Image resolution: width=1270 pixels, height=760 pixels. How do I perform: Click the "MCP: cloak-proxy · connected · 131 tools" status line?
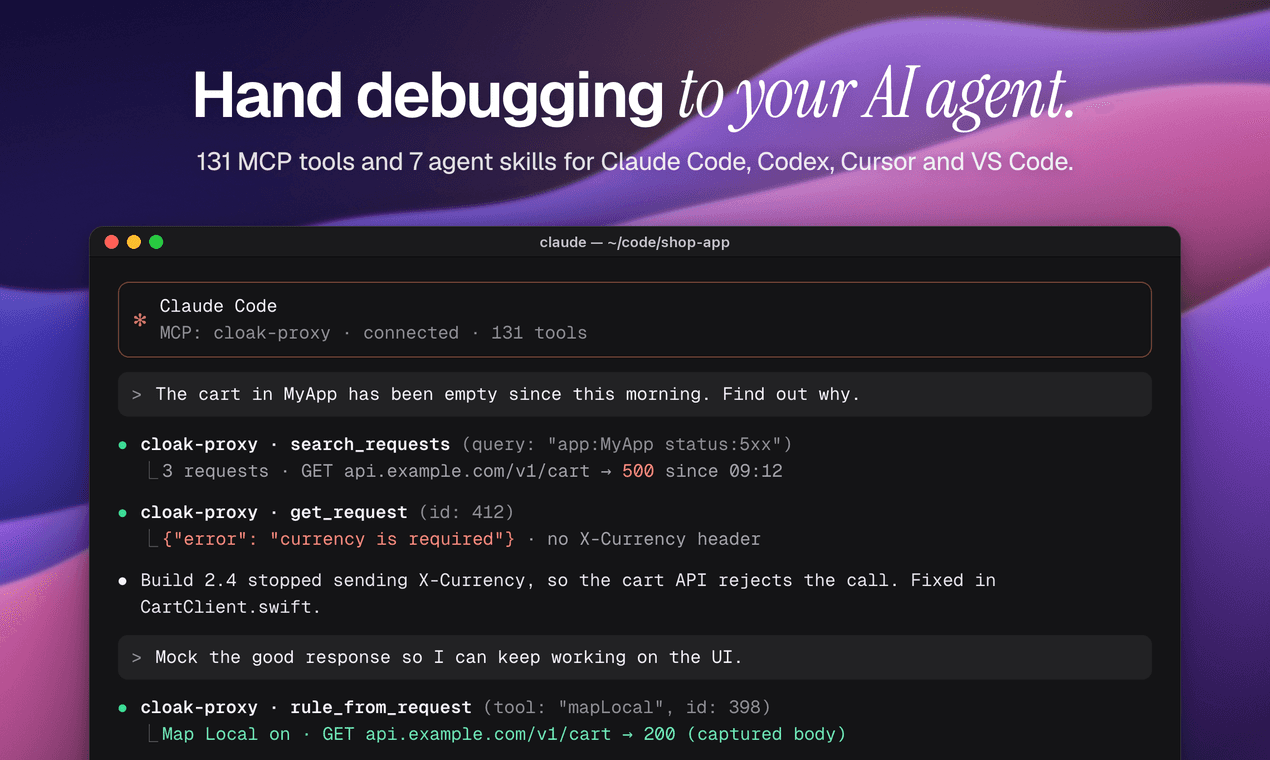(373, 333)
